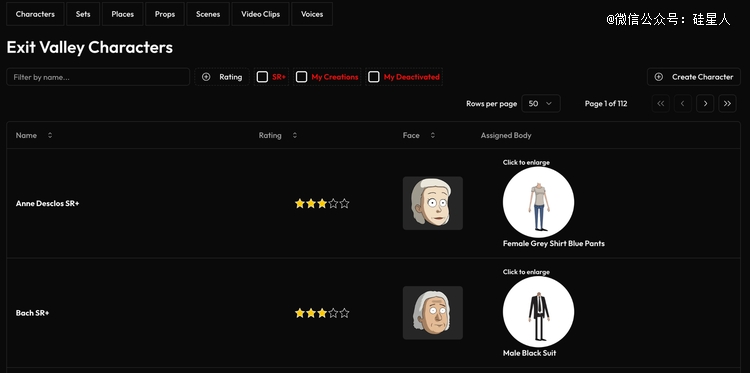Sort by Face column arrows
The image size is (750, 373).
[432, 135]
